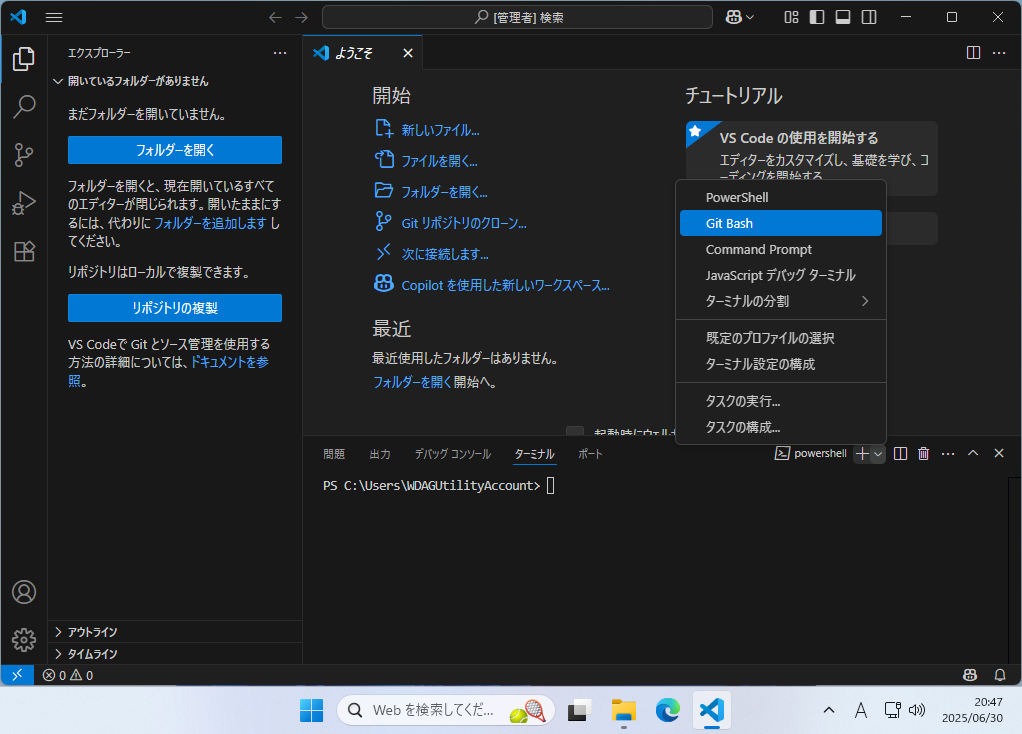The height and width of the screenshot is (734, 1022).
Task: Switch to the Ports panel tab
Action: coord(591,454)
